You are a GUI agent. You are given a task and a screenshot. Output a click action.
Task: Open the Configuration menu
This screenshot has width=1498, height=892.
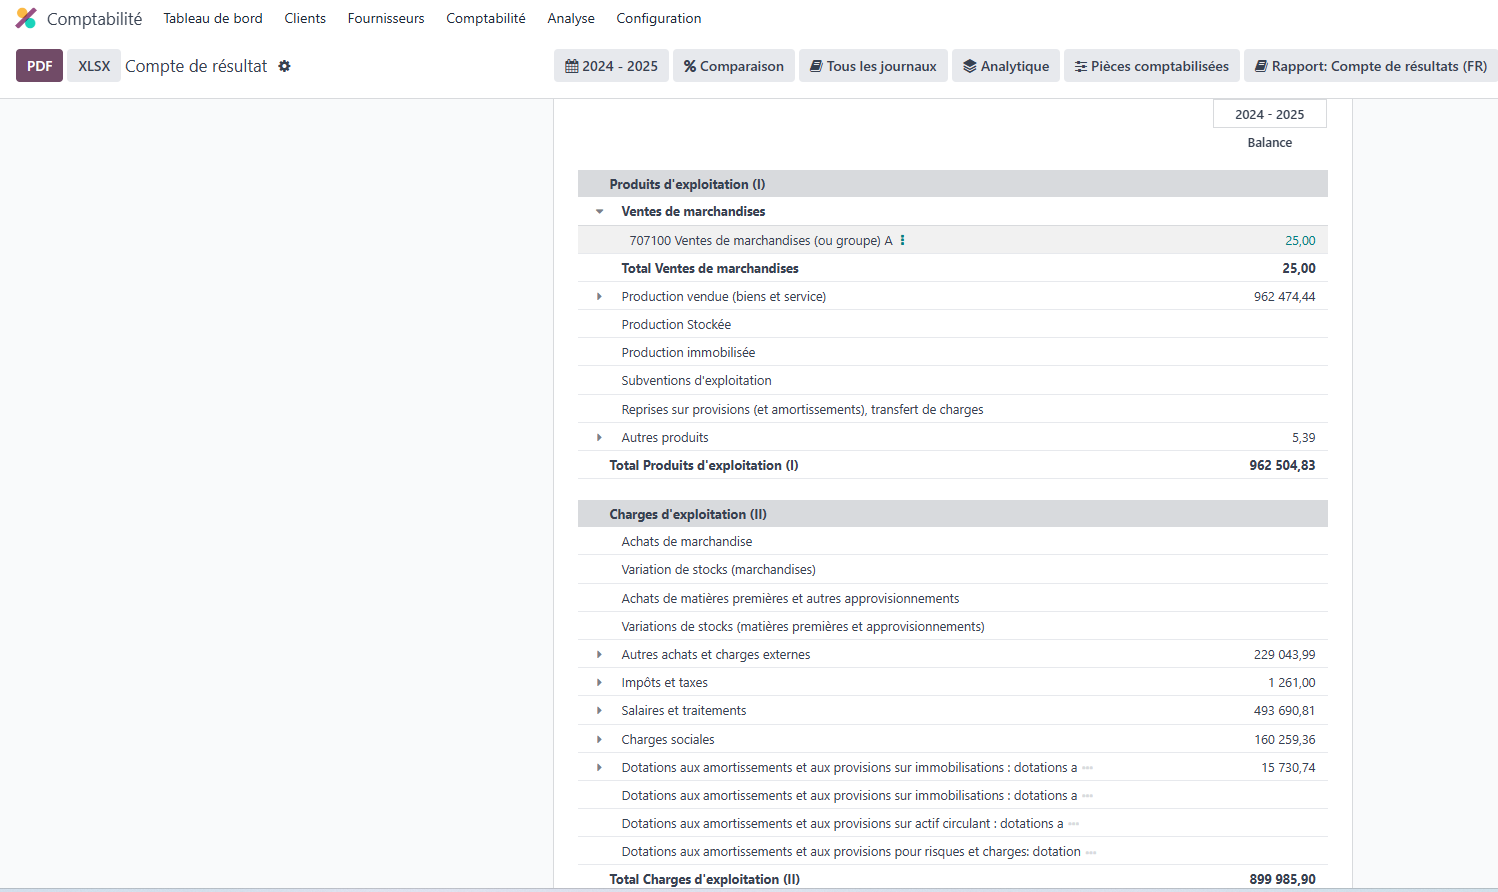point(658,18)
